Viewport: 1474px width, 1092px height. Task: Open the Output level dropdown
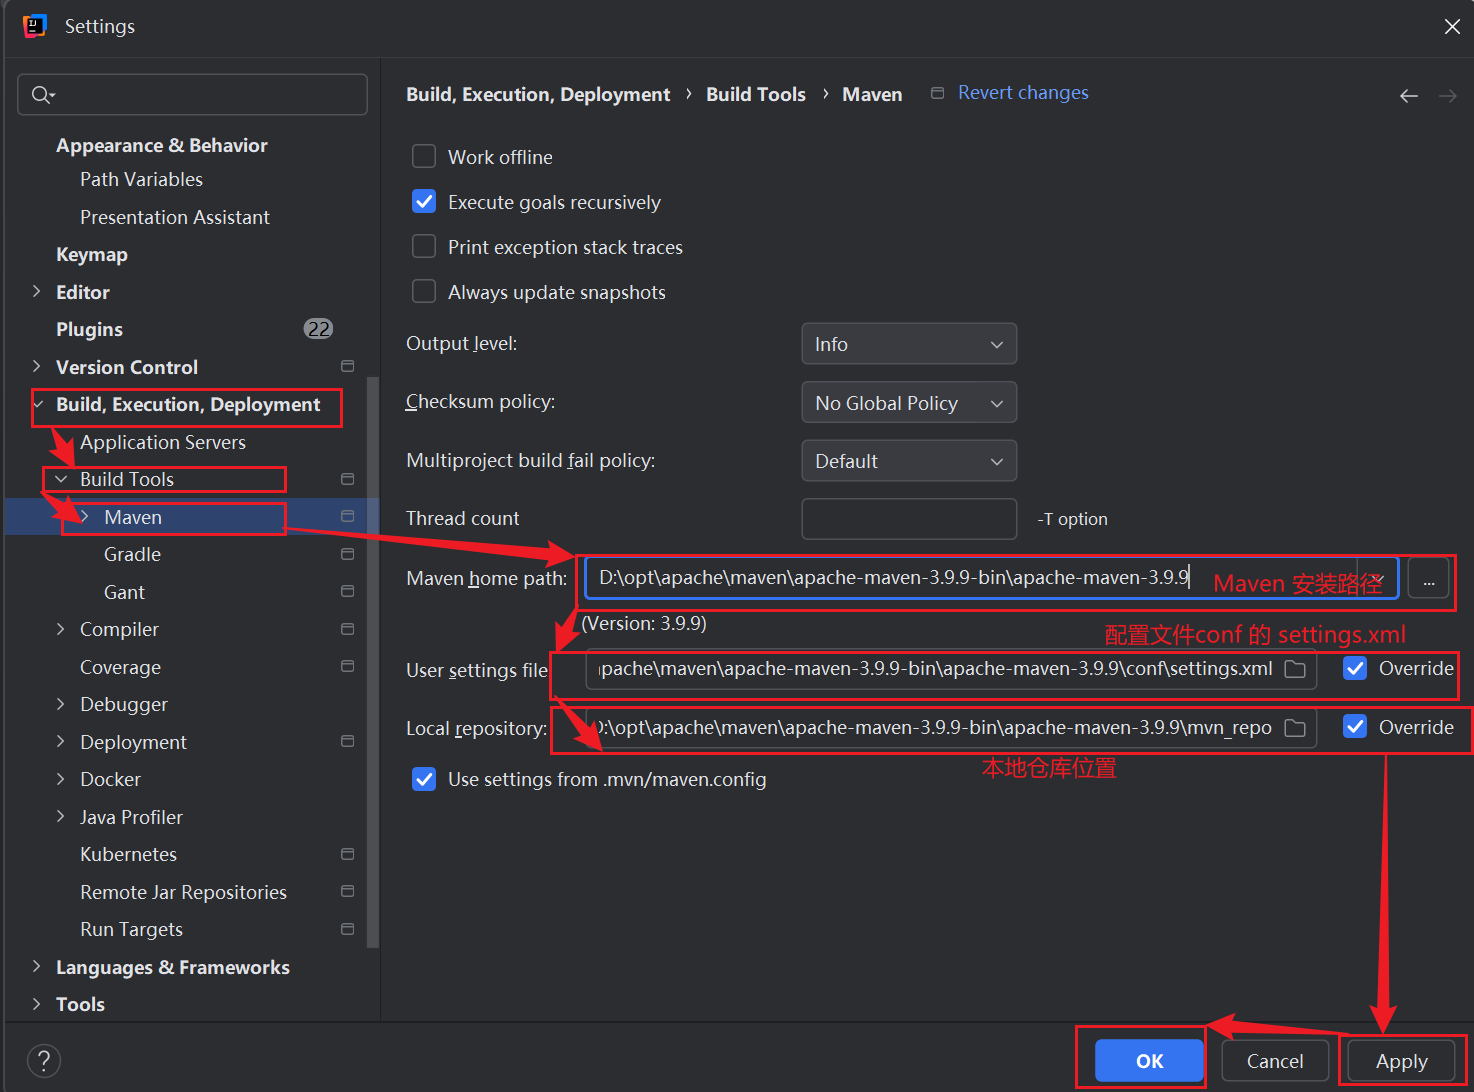[909, 344]
